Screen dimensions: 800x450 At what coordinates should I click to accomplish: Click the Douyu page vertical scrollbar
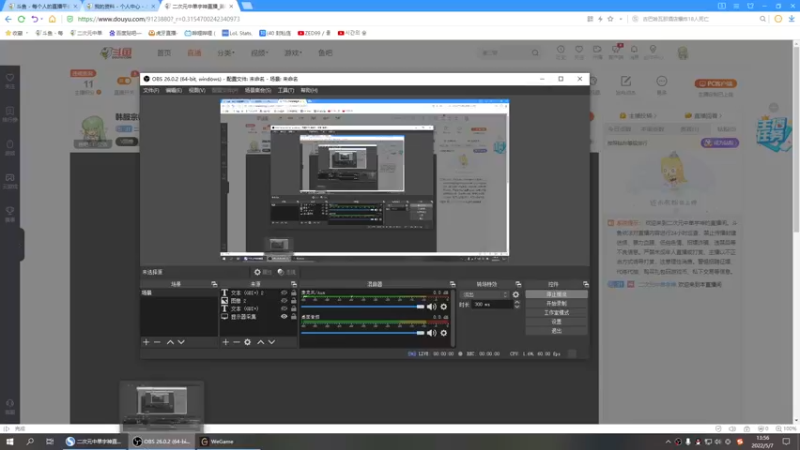click(x=796, y=138)
